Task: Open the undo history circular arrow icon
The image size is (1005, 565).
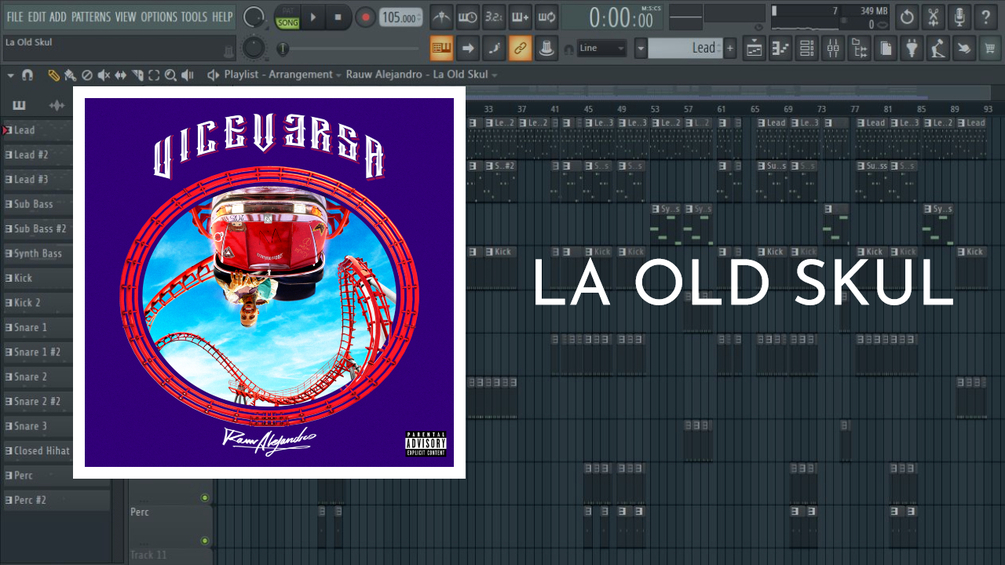Action: click(x=907, y=17)
